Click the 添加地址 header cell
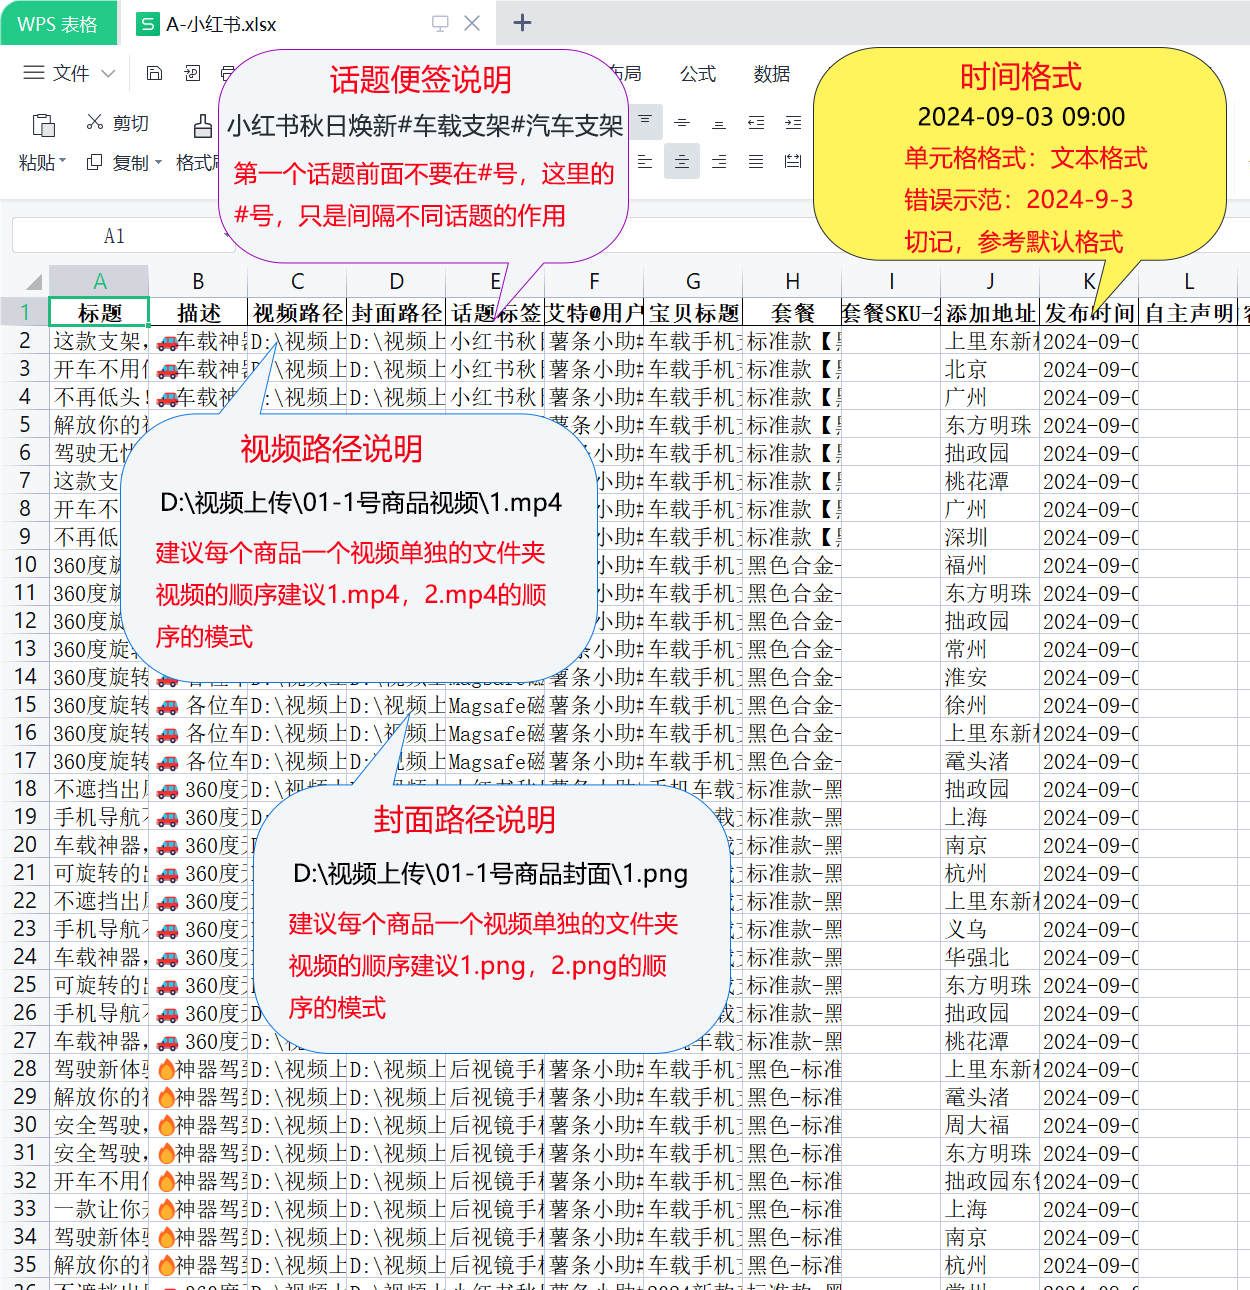The image size is (1250, 1290). pos(990,312)
